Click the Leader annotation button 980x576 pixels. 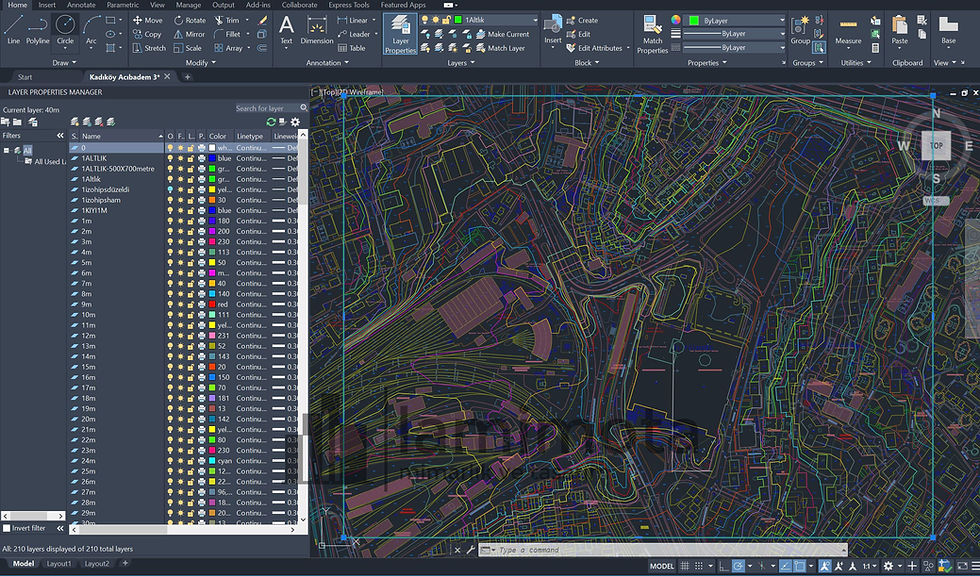pos(354,34)
